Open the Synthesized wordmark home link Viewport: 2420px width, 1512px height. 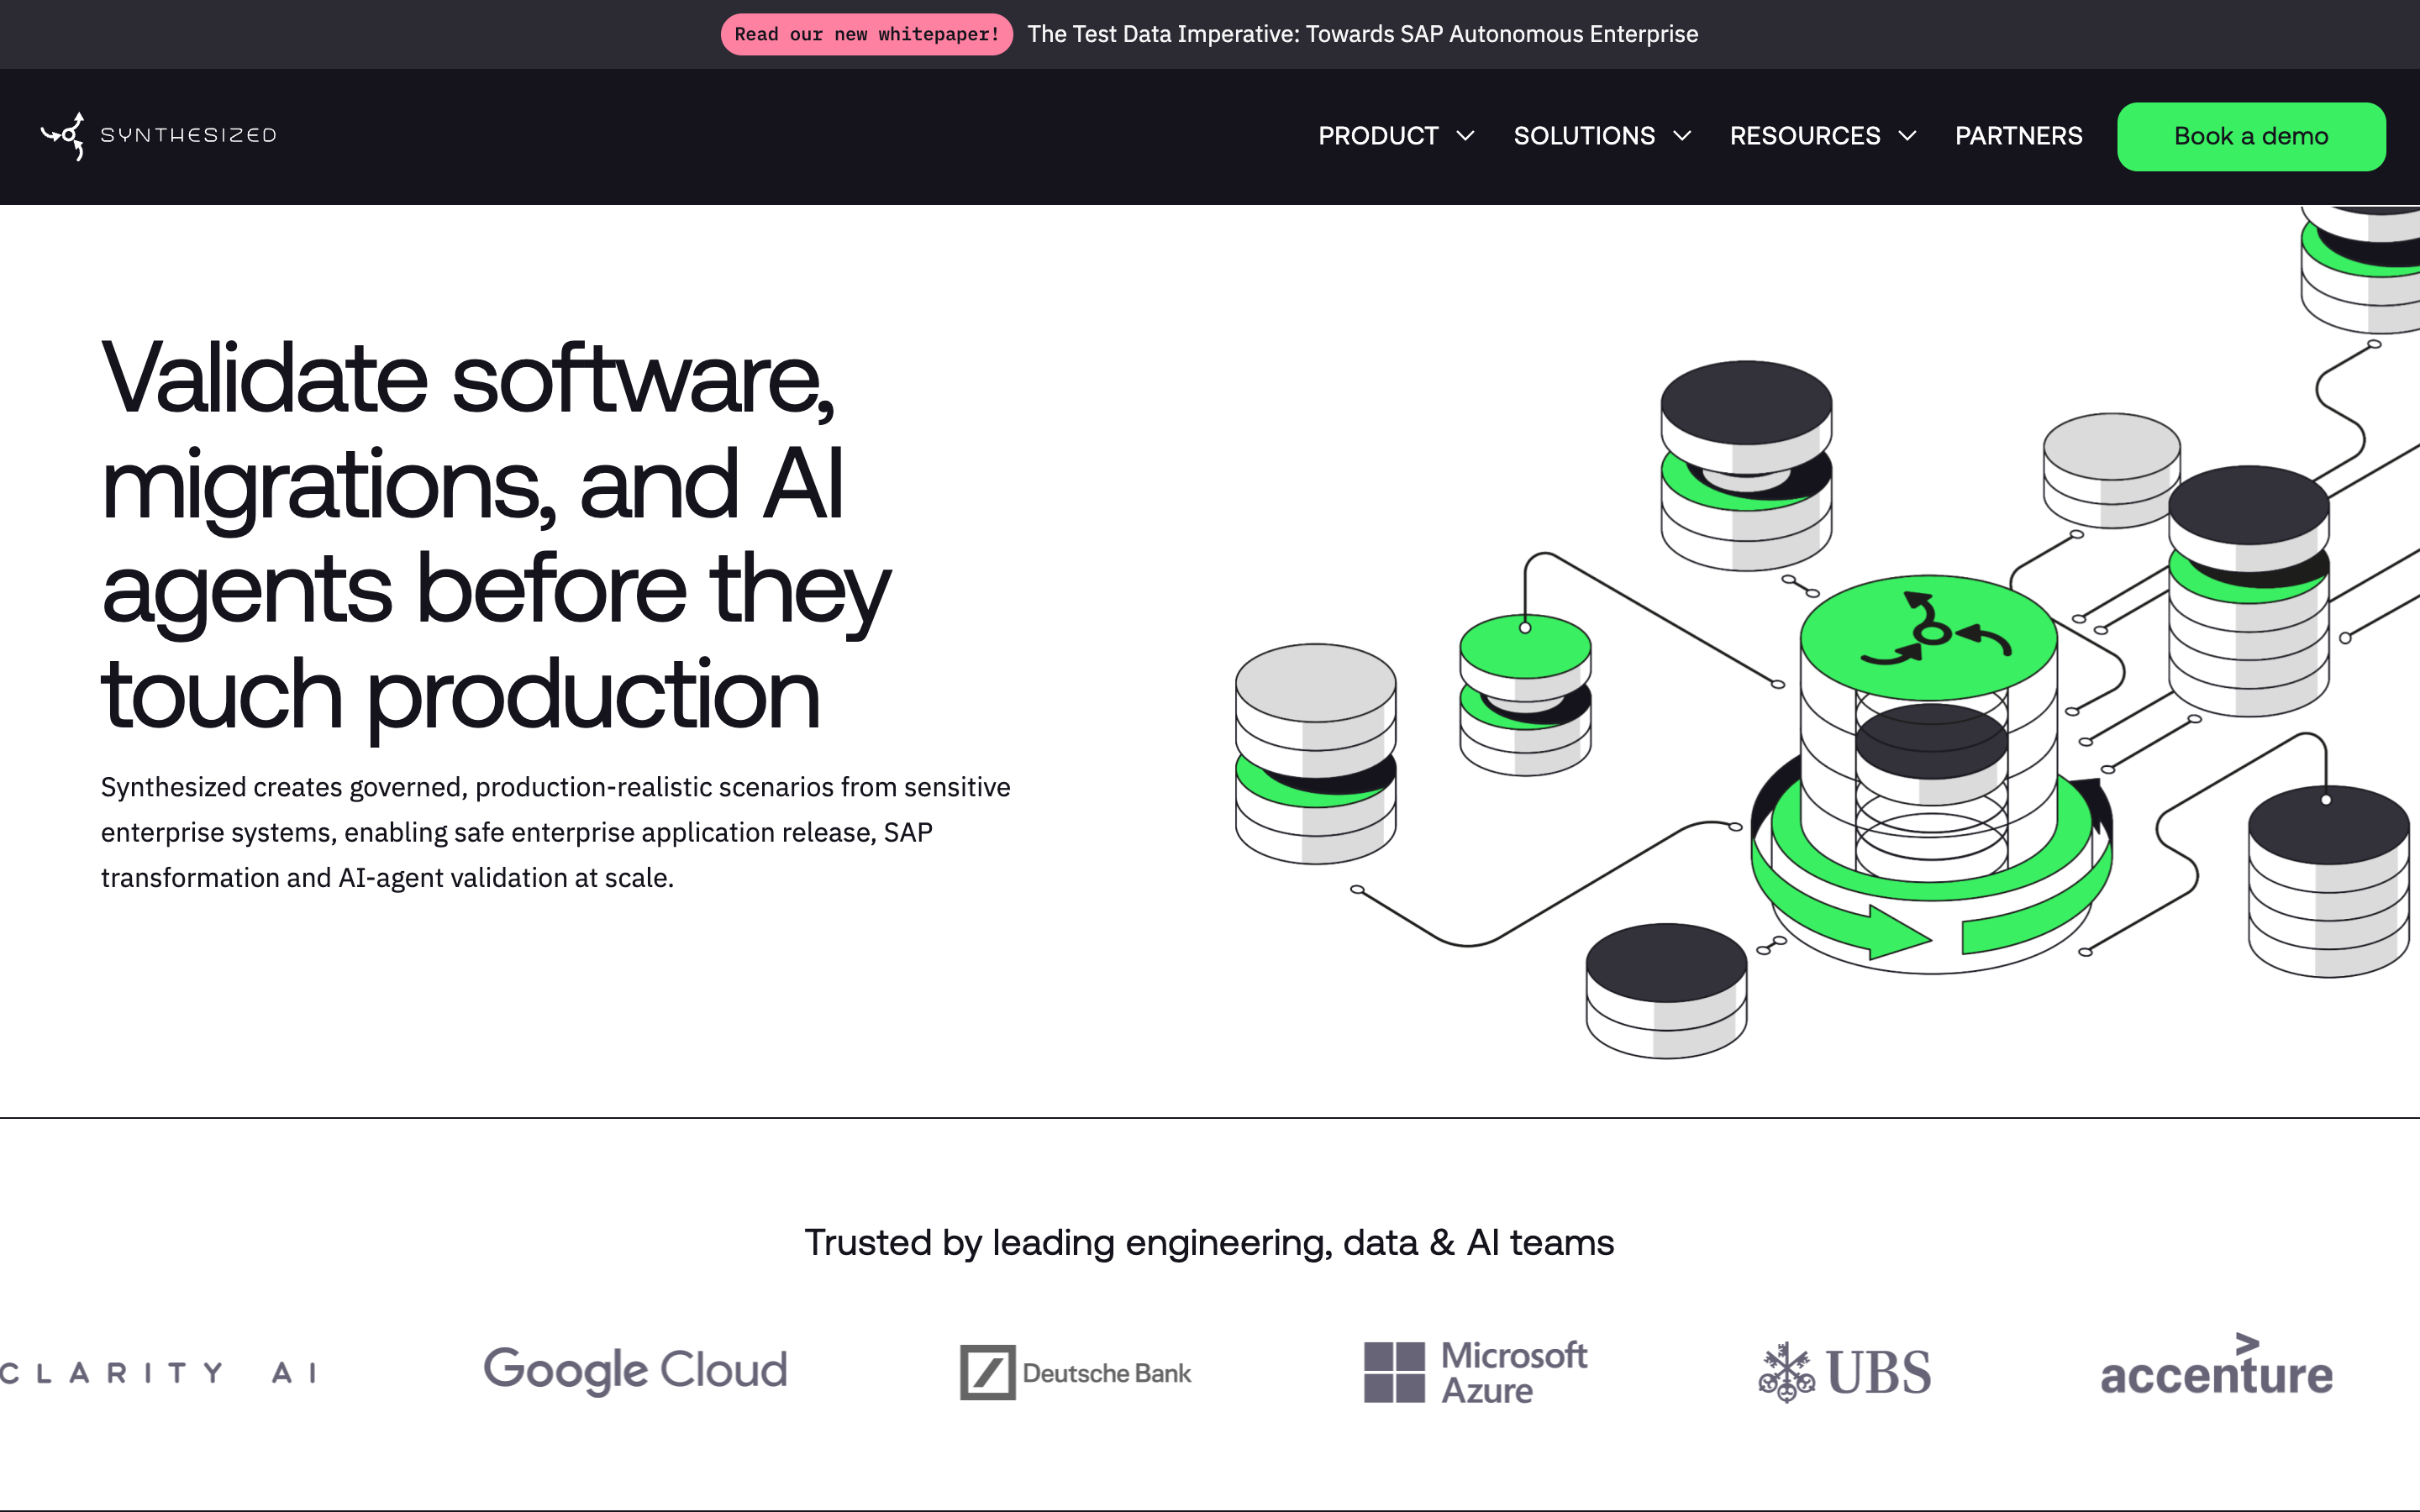(x=188, y=135)
